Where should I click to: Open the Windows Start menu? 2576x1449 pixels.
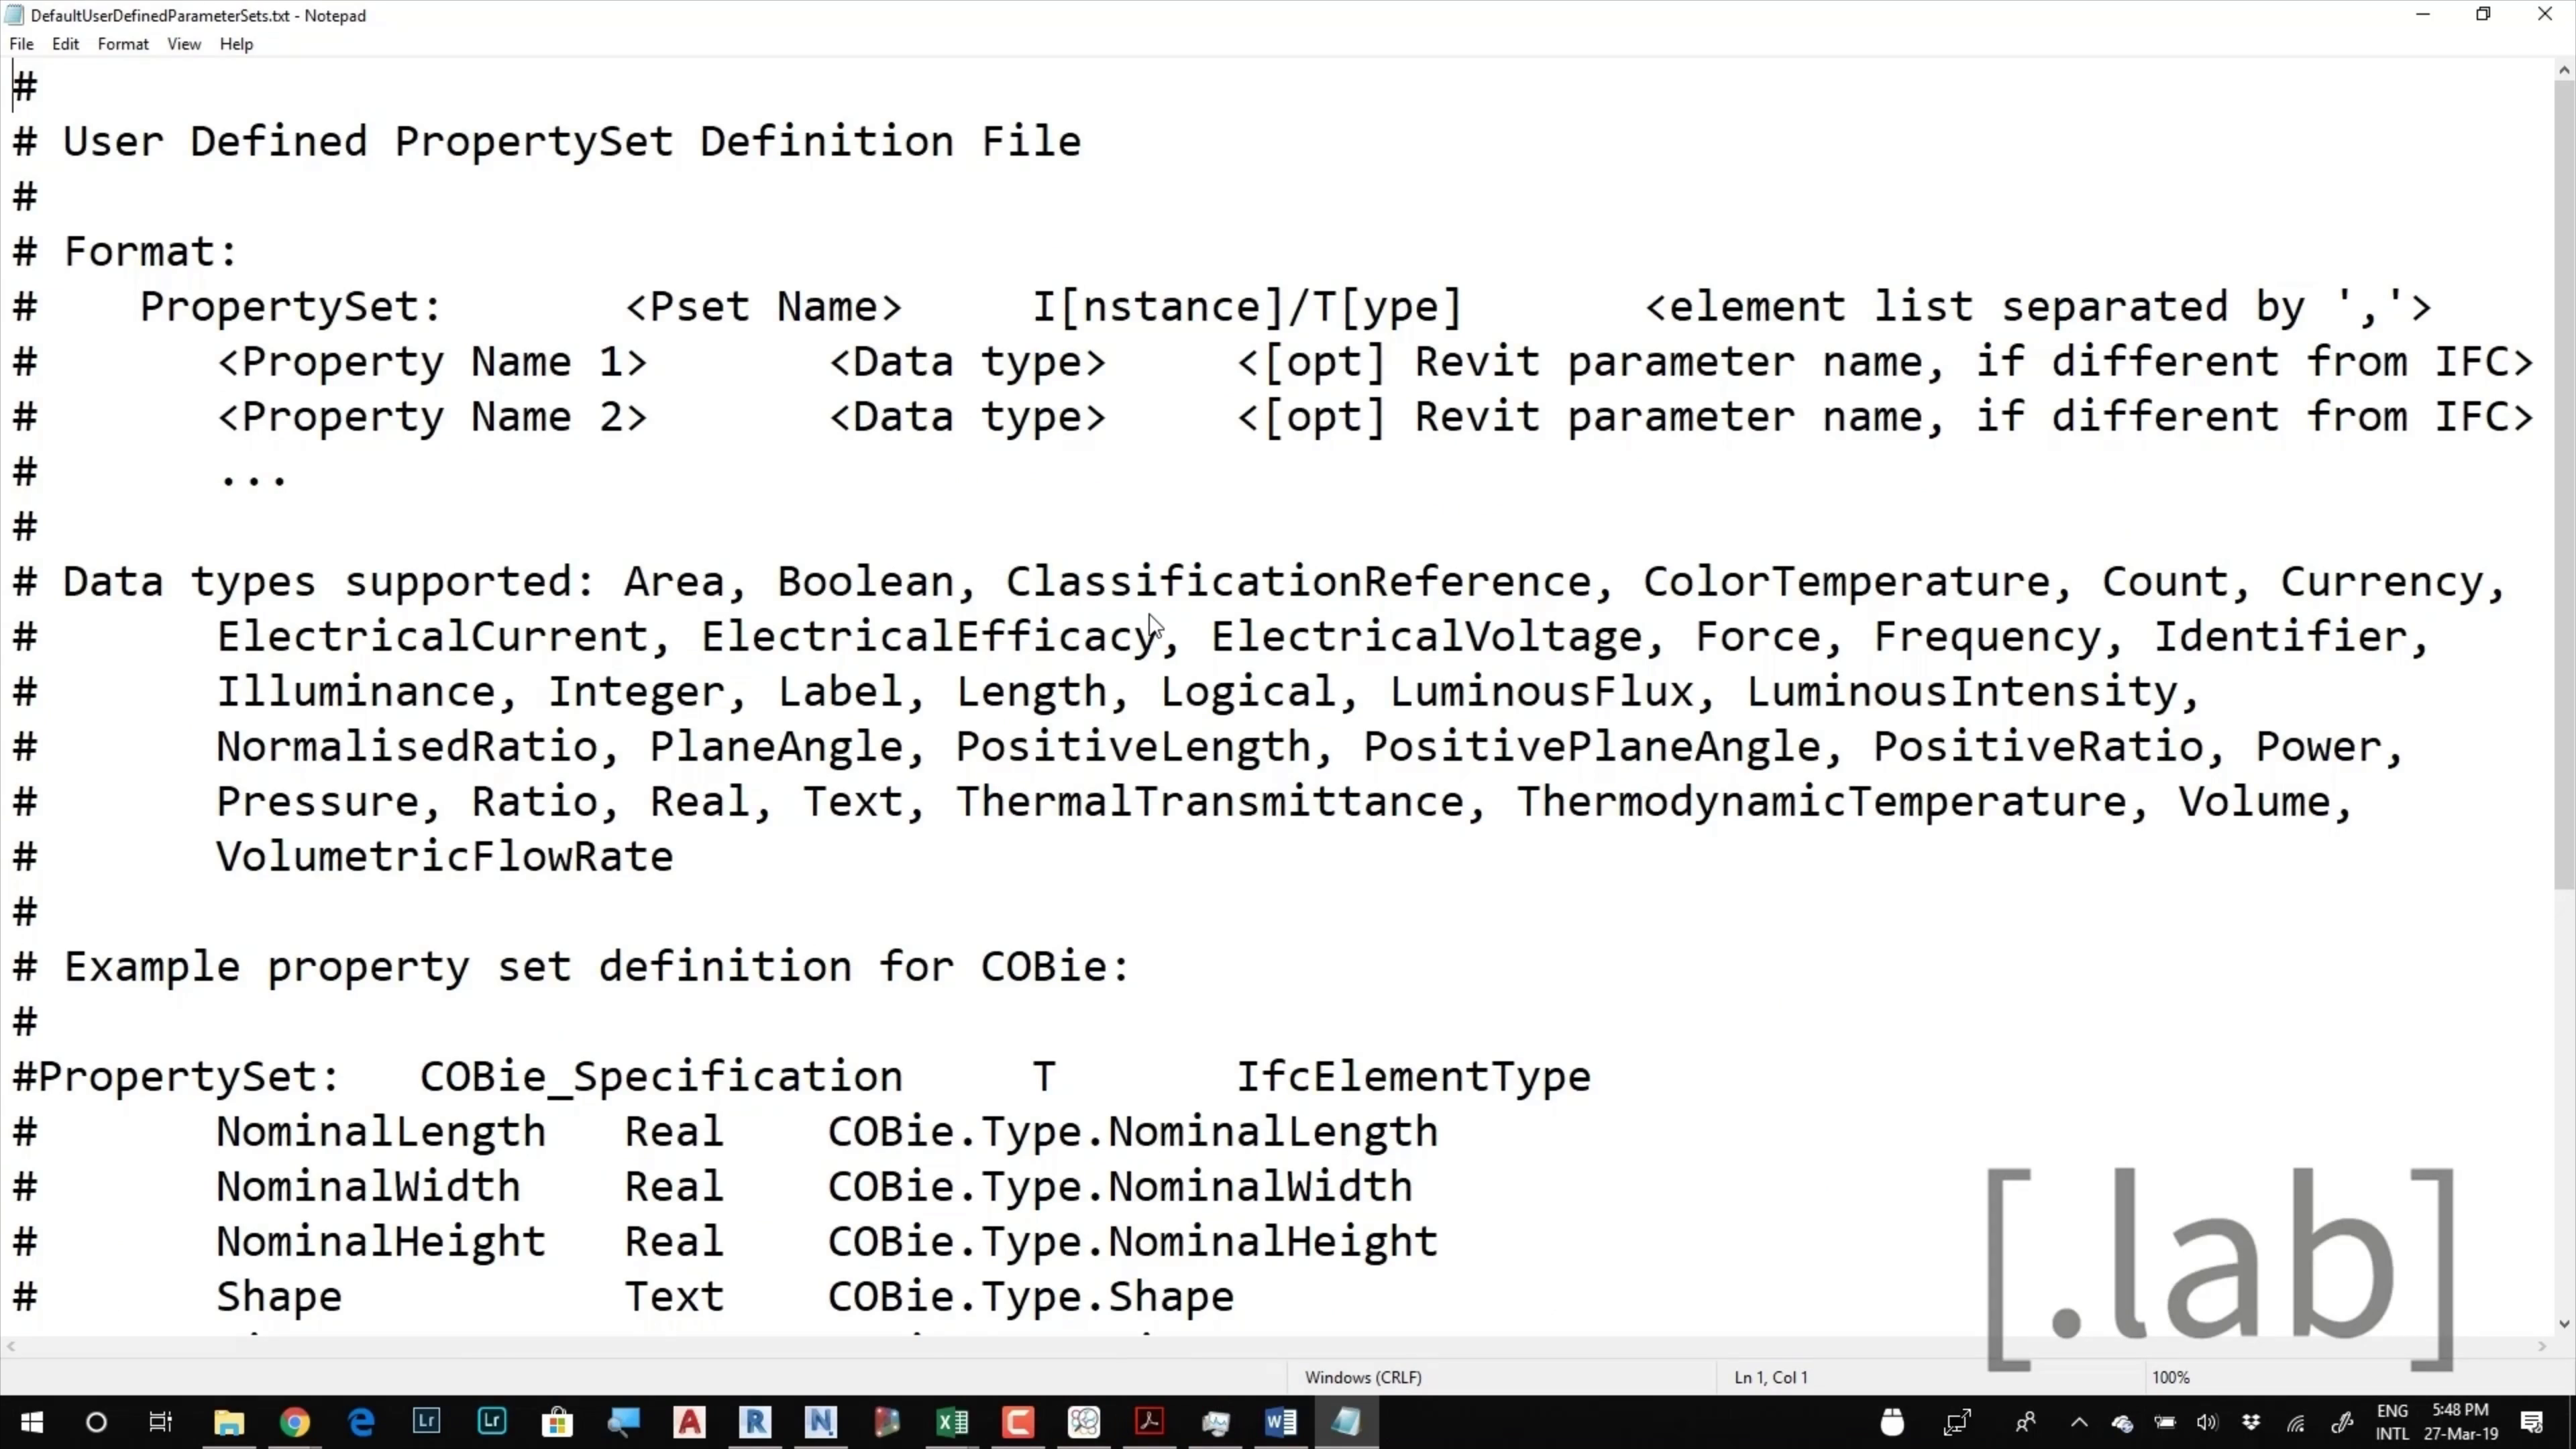pos(31,1422)
